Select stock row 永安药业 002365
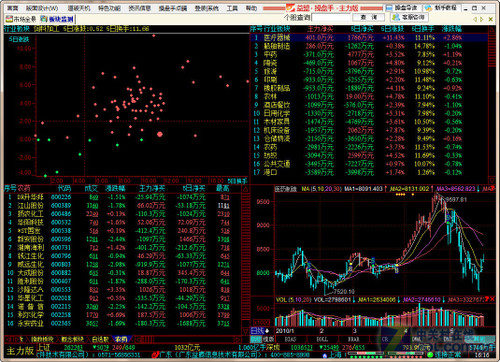 [x=122, y=323]
